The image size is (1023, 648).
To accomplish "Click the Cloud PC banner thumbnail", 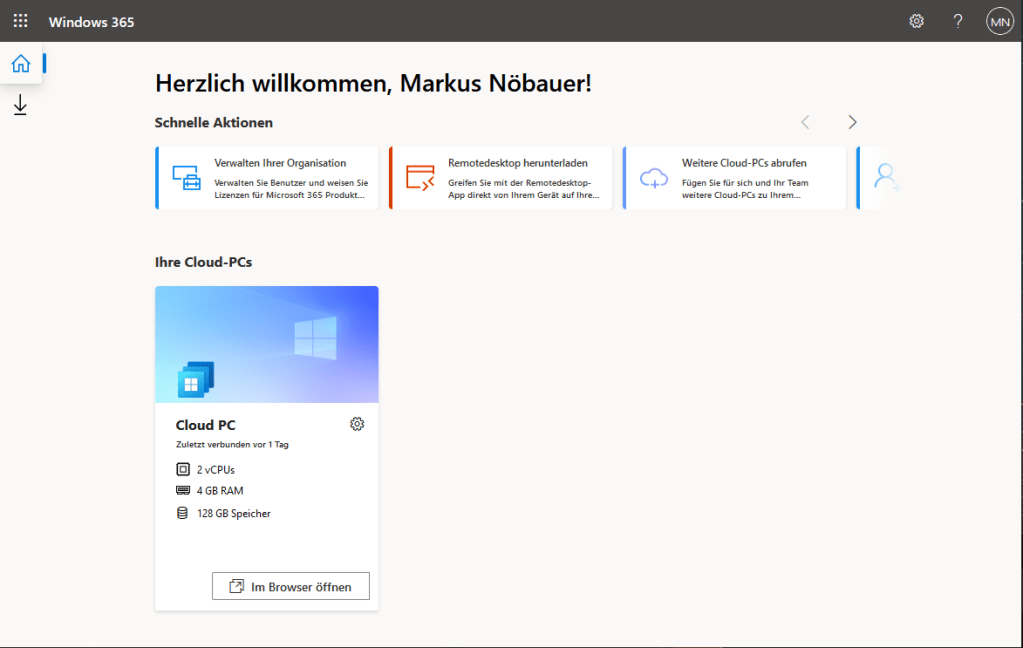I will pos(267,344).
